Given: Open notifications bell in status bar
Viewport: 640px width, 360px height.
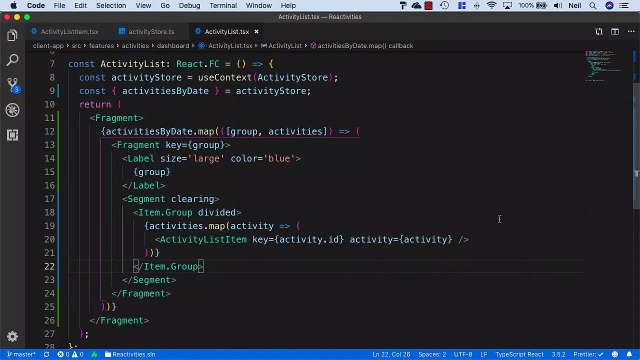Looking at the screenshot, I should click(629, 354).
